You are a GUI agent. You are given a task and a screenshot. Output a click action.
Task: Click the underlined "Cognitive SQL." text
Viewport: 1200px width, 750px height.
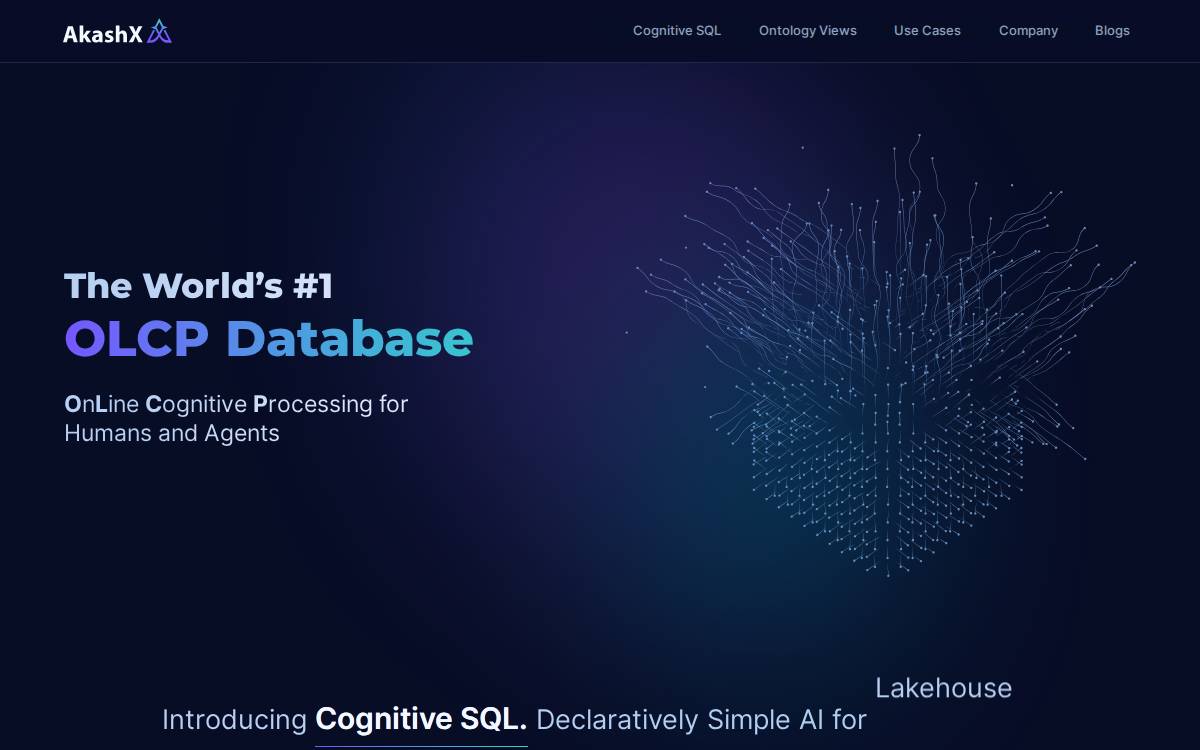pos(421,719)
